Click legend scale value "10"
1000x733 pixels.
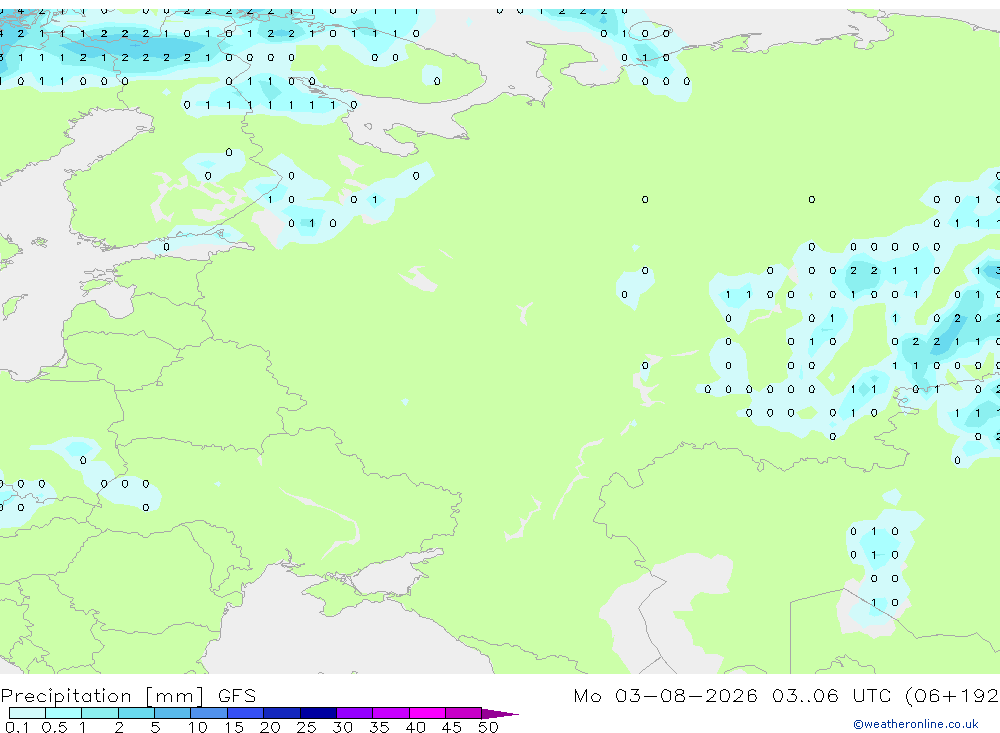tap(198, 727)
